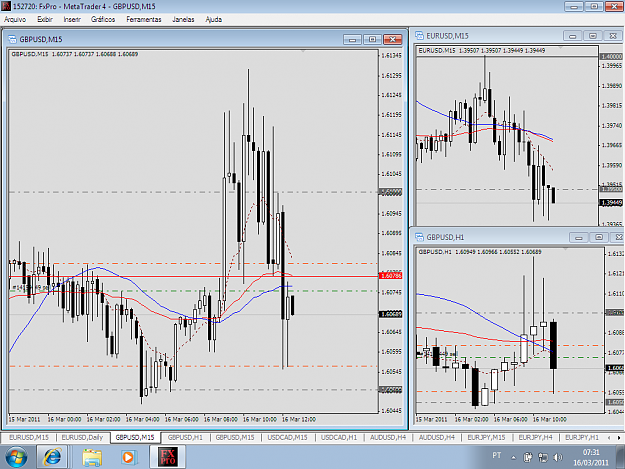Restore down the main MetaTrader window

pos(594,6)
